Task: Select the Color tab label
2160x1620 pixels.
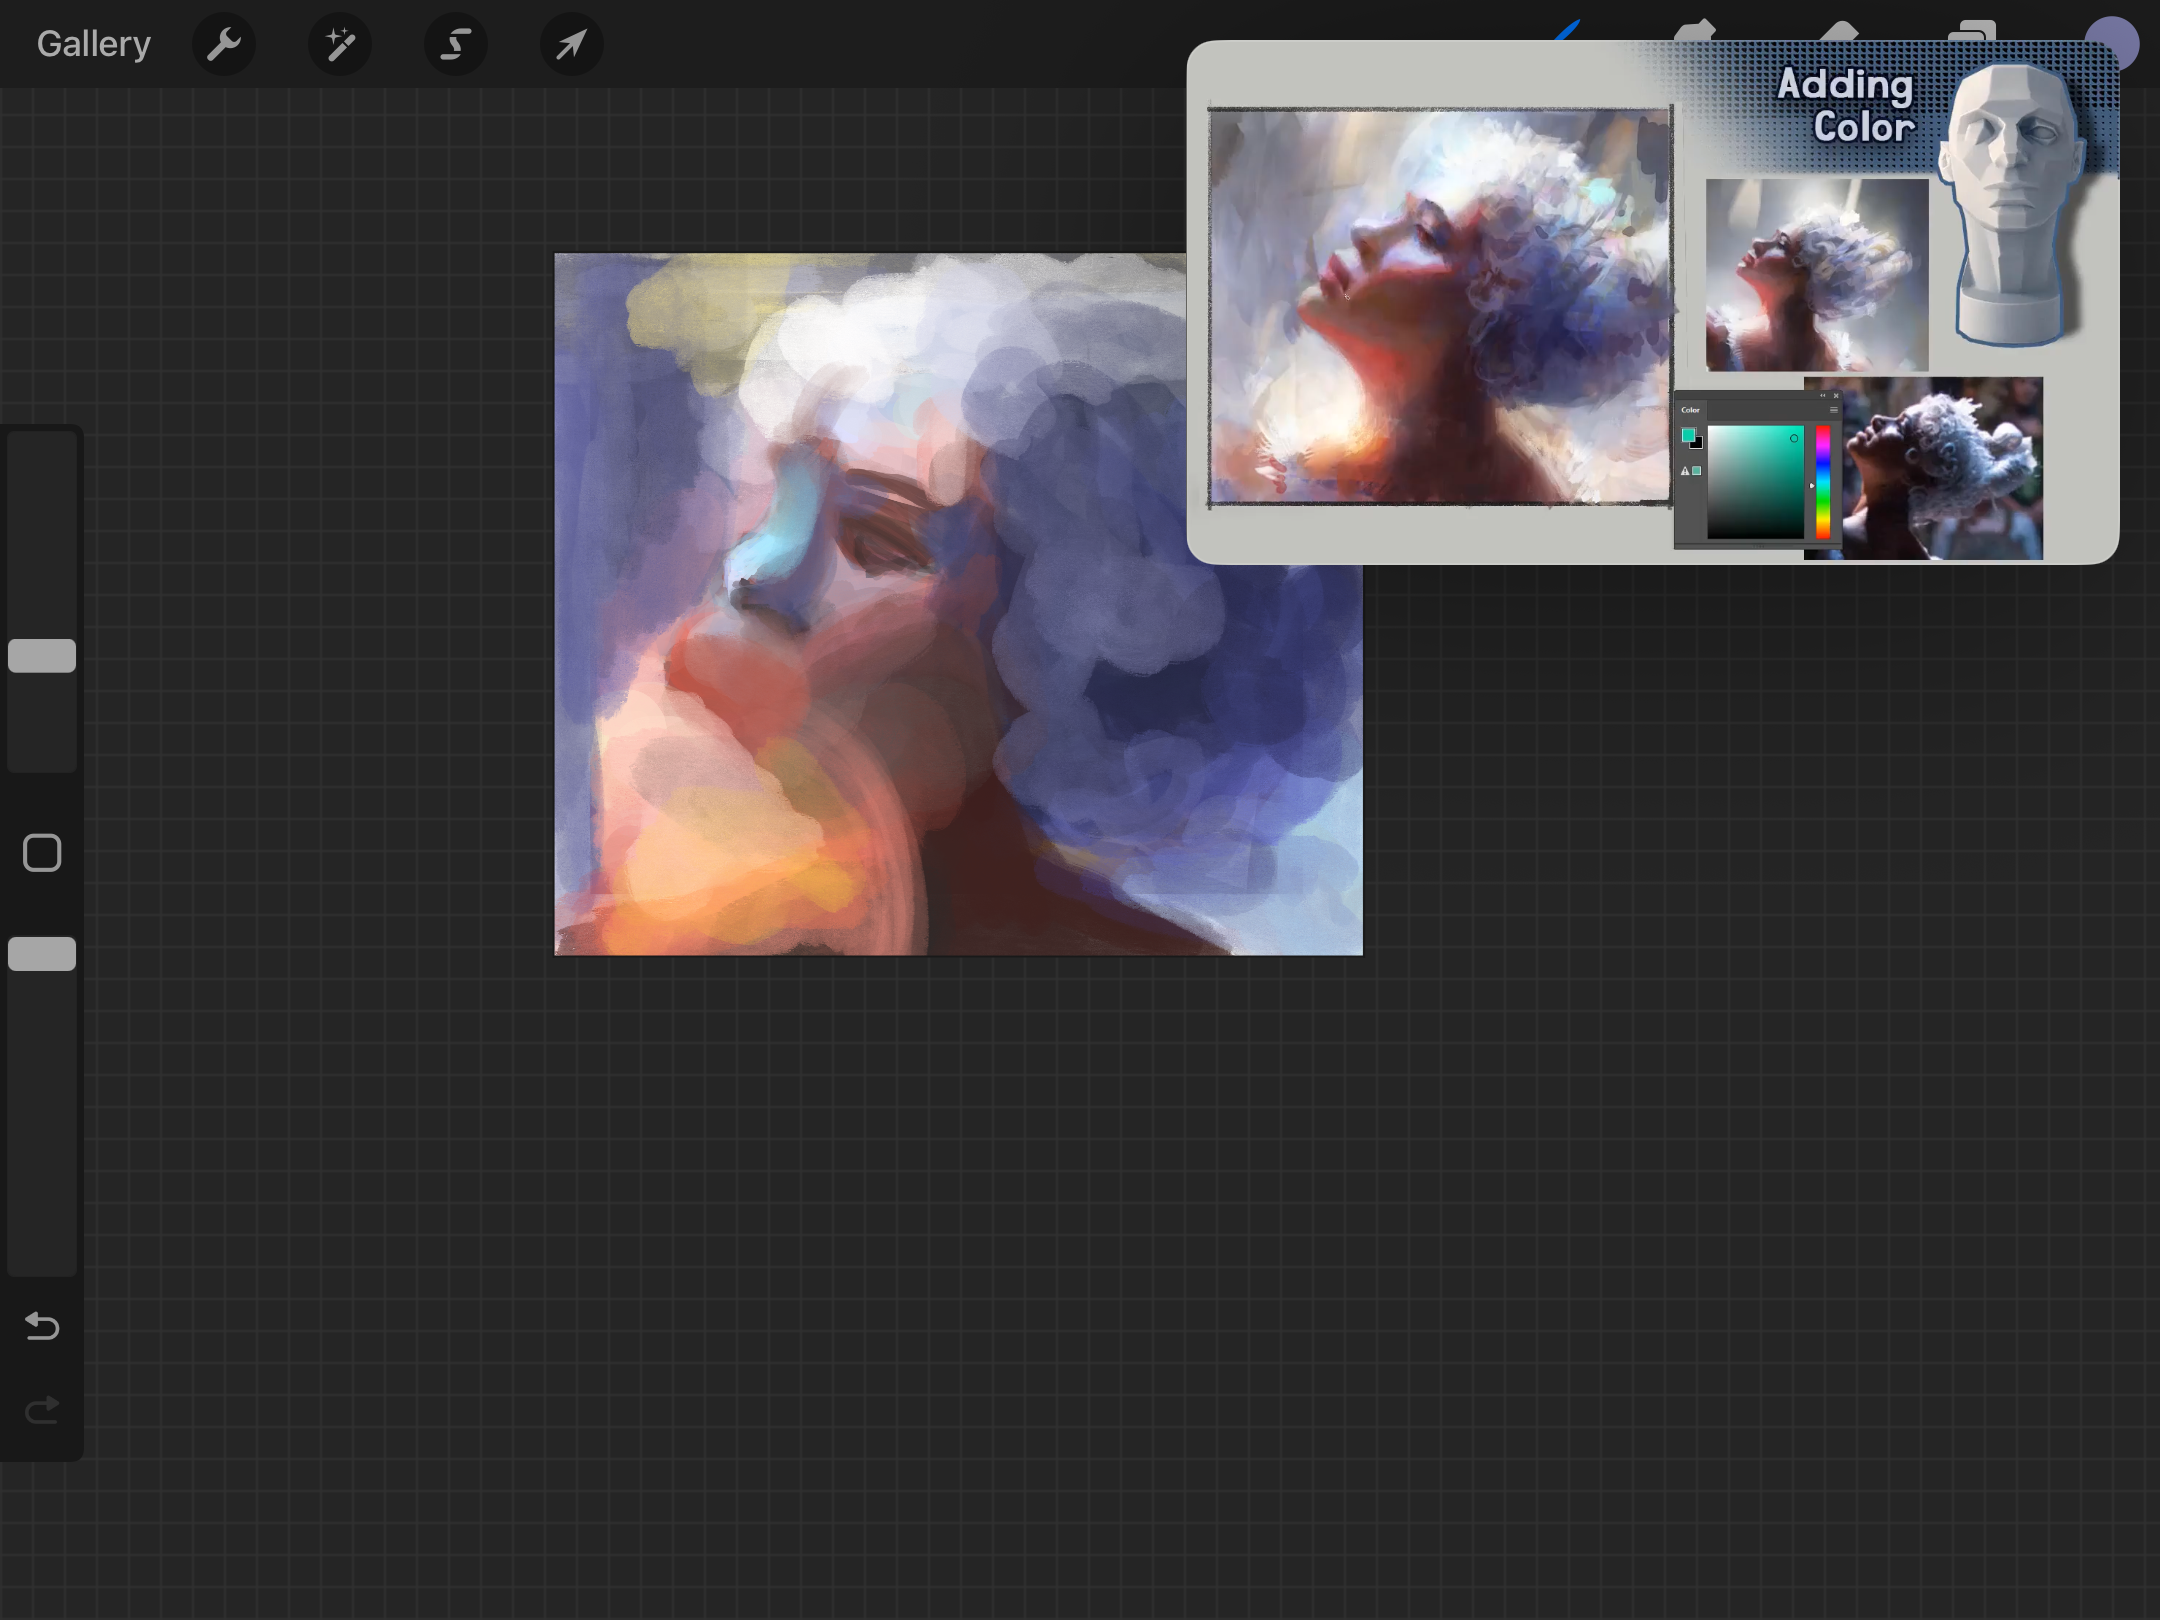Action: click(x=1690, y=410)
